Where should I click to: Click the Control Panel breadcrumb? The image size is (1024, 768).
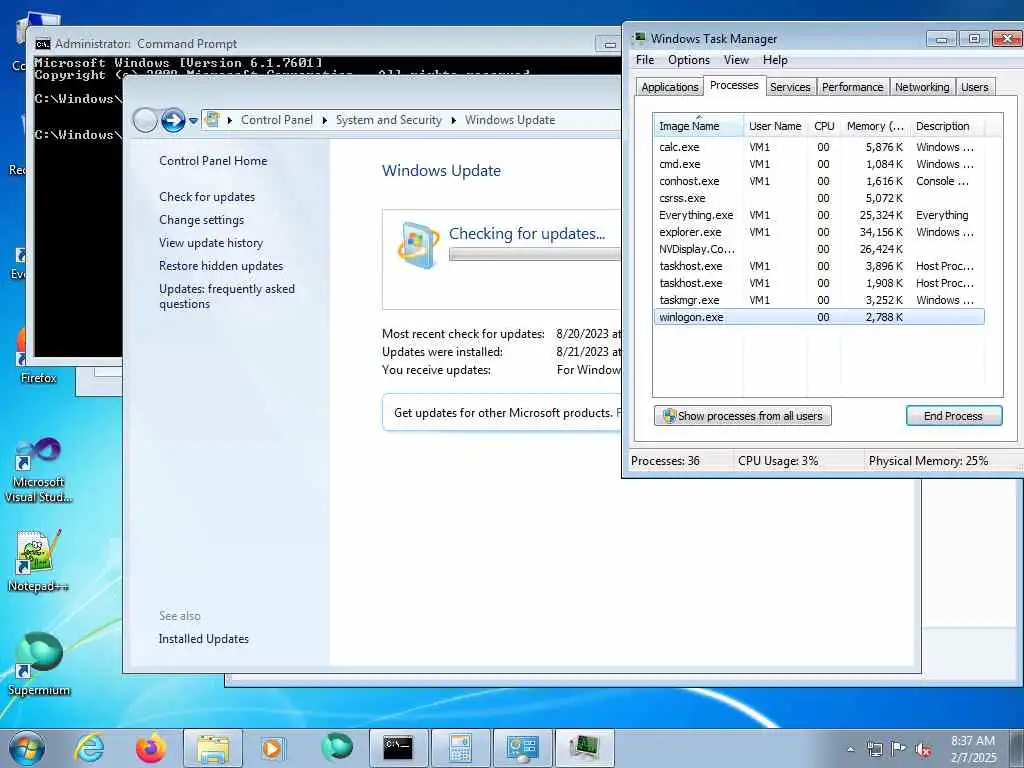tap(277, 120)
